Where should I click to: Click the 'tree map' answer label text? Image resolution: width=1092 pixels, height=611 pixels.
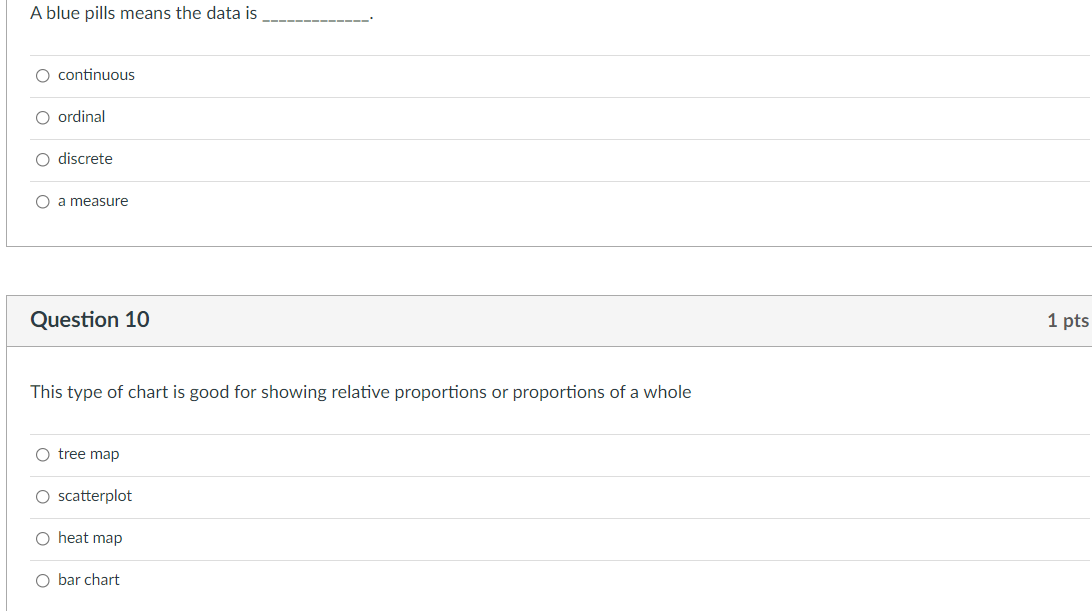(88, 454)
